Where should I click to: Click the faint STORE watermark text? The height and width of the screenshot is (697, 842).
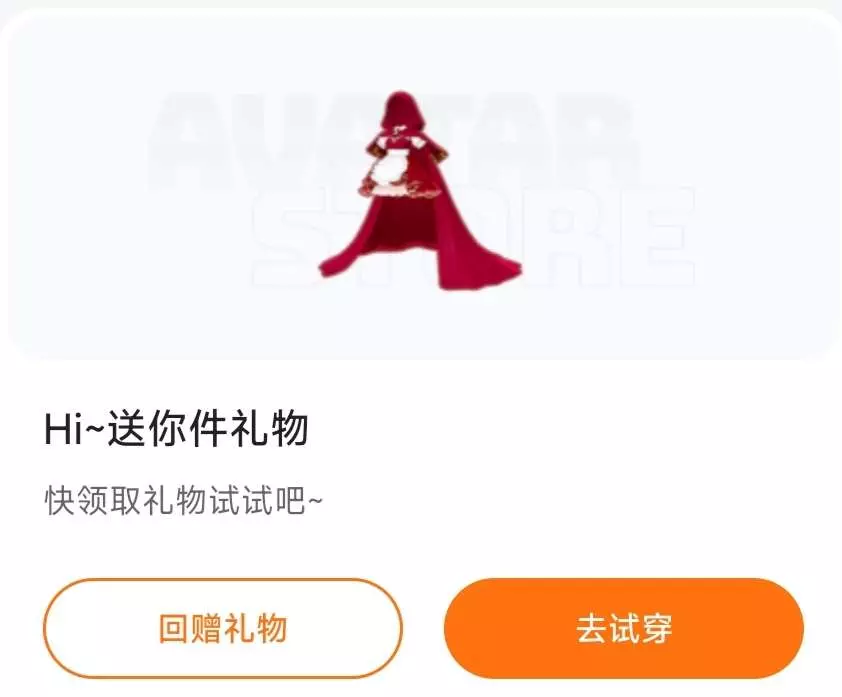(473, 239)
